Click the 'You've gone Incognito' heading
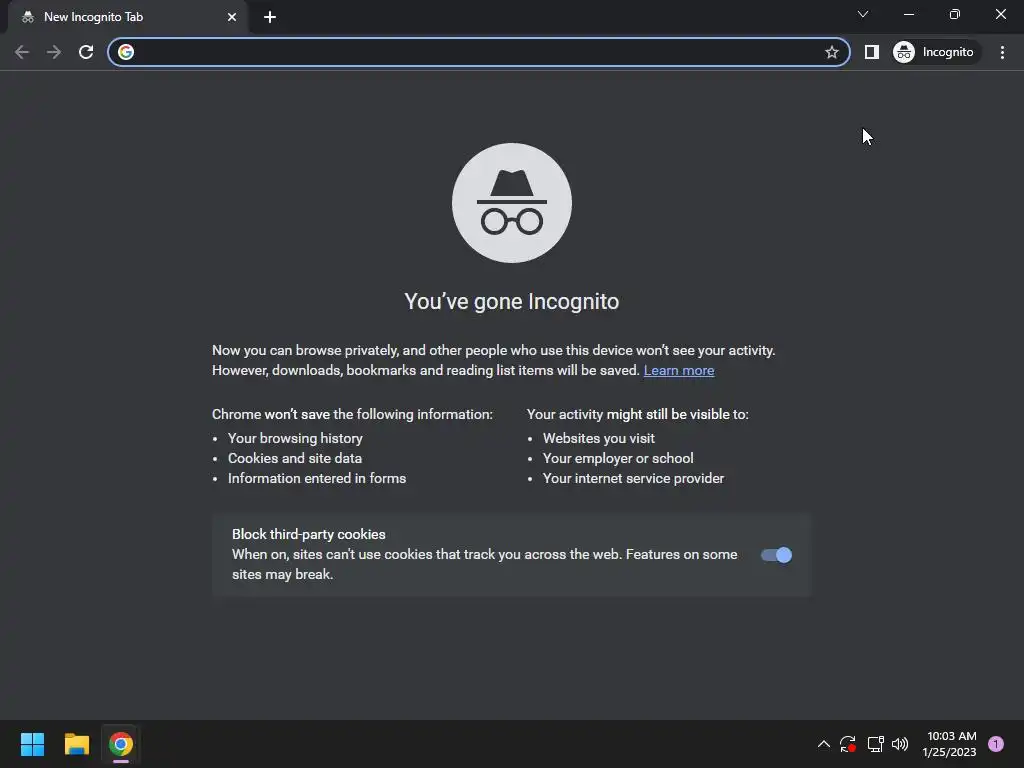The image size is (1024, 768). (512, 302)
